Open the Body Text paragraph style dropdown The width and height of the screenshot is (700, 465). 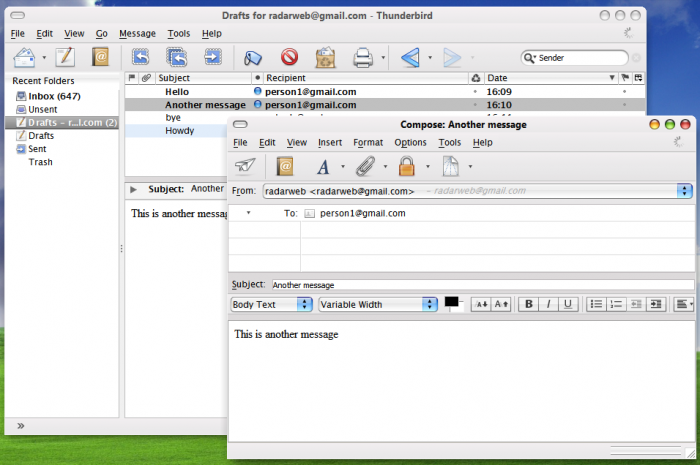pyautogui.click(x=271, y=304)
